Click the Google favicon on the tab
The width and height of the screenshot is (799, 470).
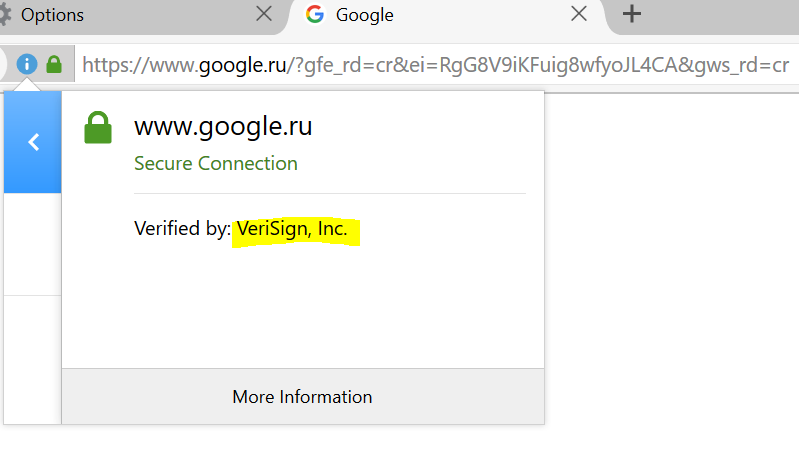[314, 14]
